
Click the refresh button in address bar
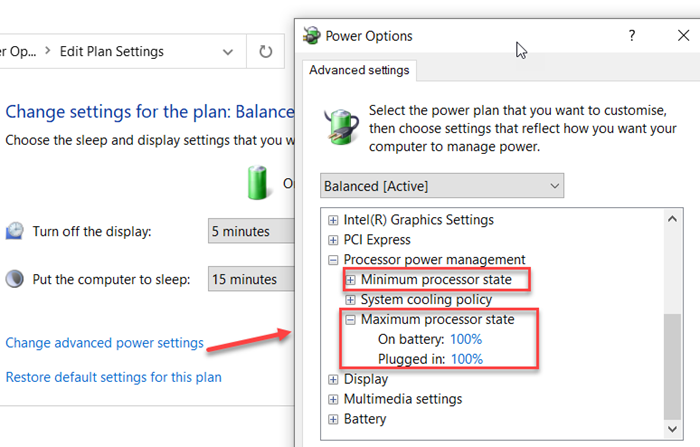pos(265,51)
